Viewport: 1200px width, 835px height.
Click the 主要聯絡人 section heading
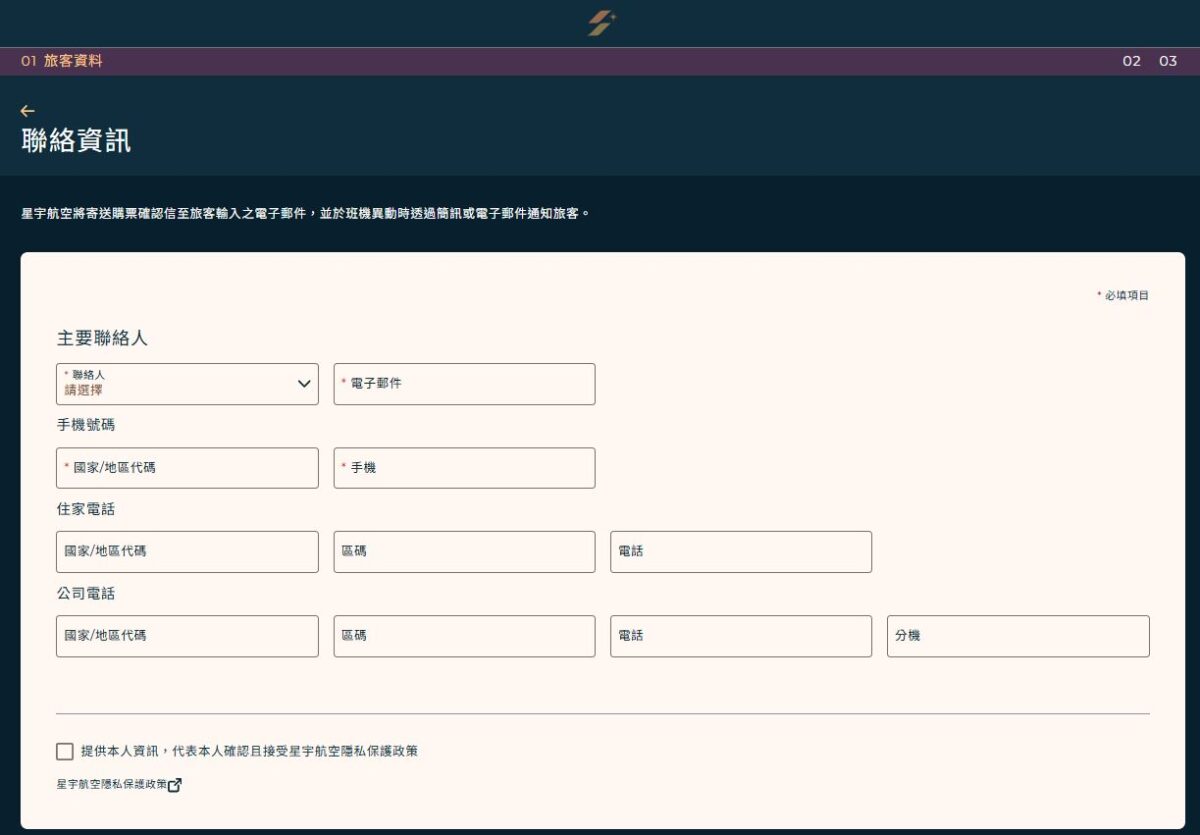click(x=102, y=338)
